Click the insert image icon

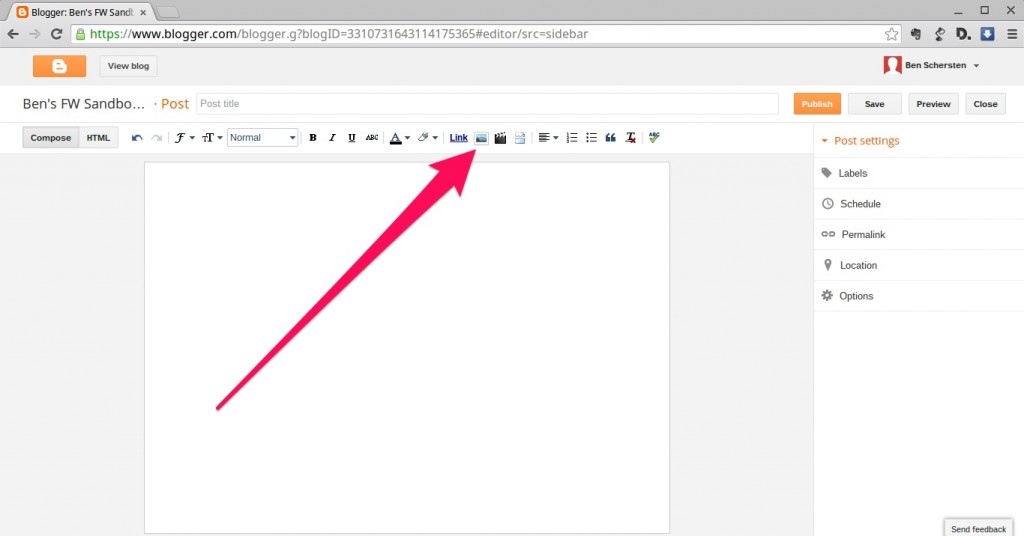481,138
